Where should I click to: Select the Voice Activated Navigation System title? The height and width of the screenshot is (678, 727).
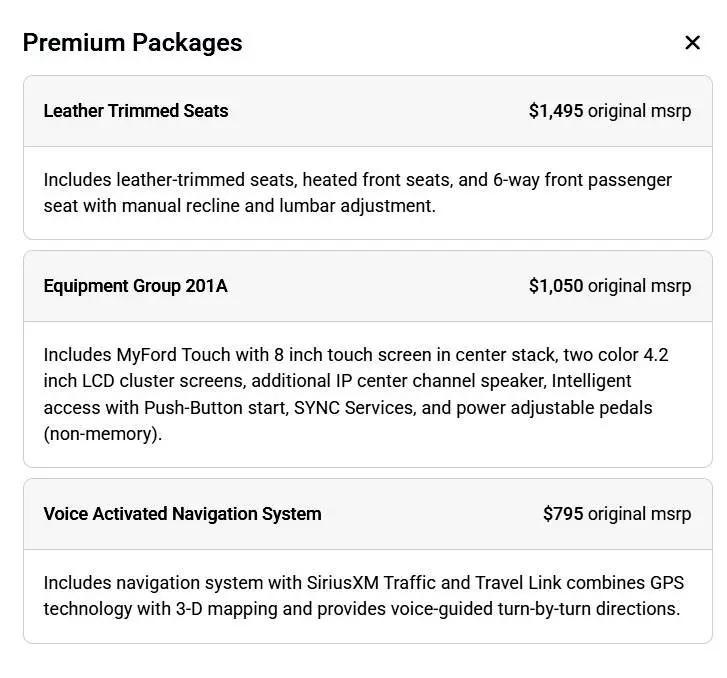182,514
